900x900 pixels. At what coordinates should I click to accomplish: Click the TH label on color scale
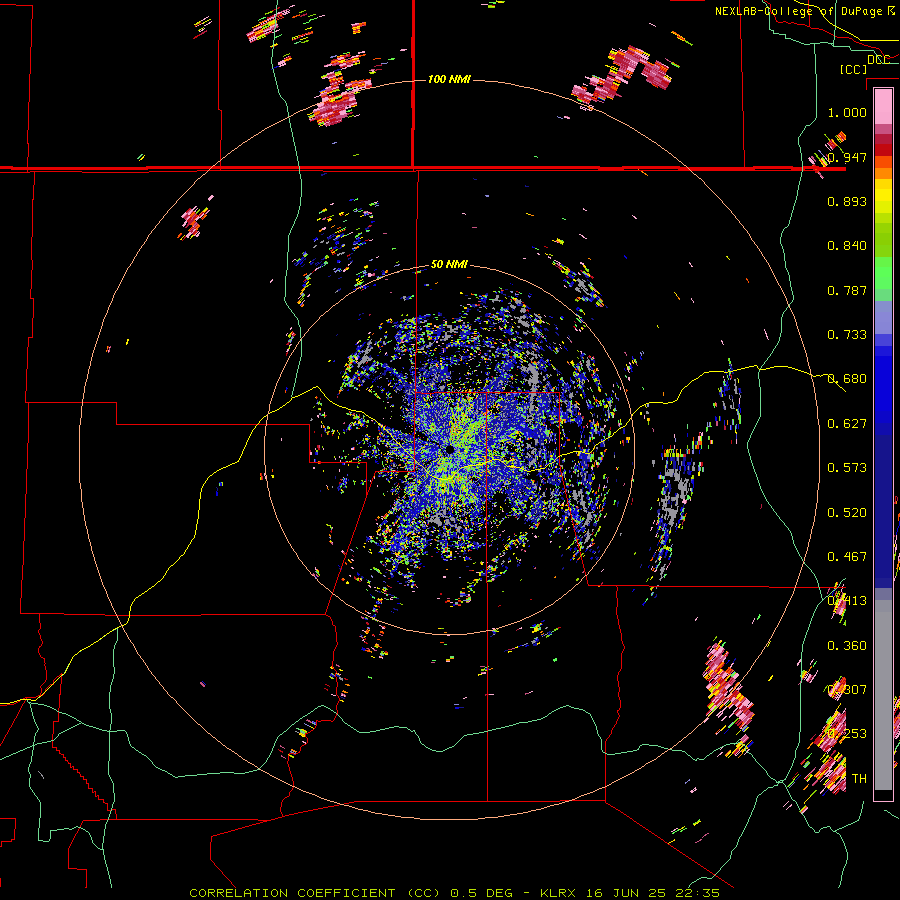pos(859,779)
